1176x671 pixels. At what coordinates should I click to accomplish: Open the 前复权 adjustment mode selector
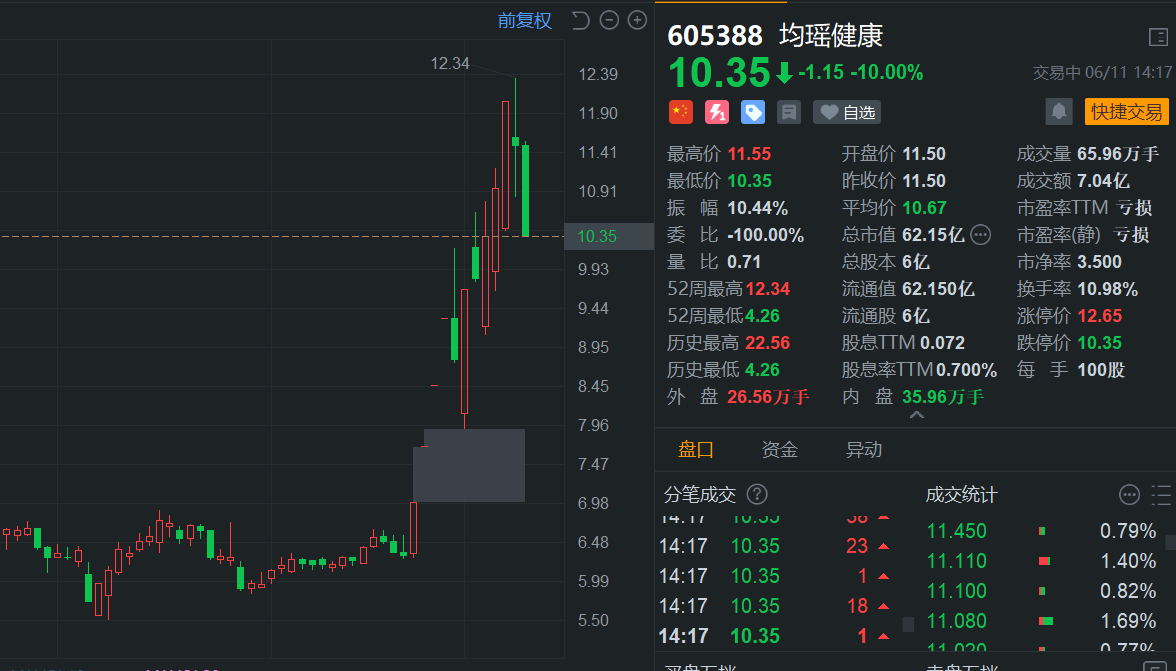525,20
